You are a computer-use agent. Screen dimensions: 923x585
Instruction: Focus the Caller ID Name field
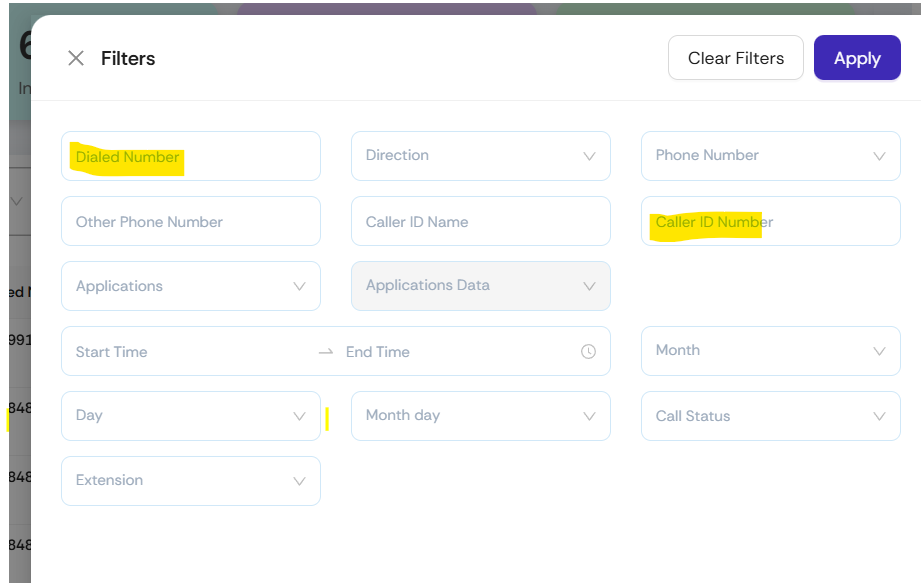(480, 222)
